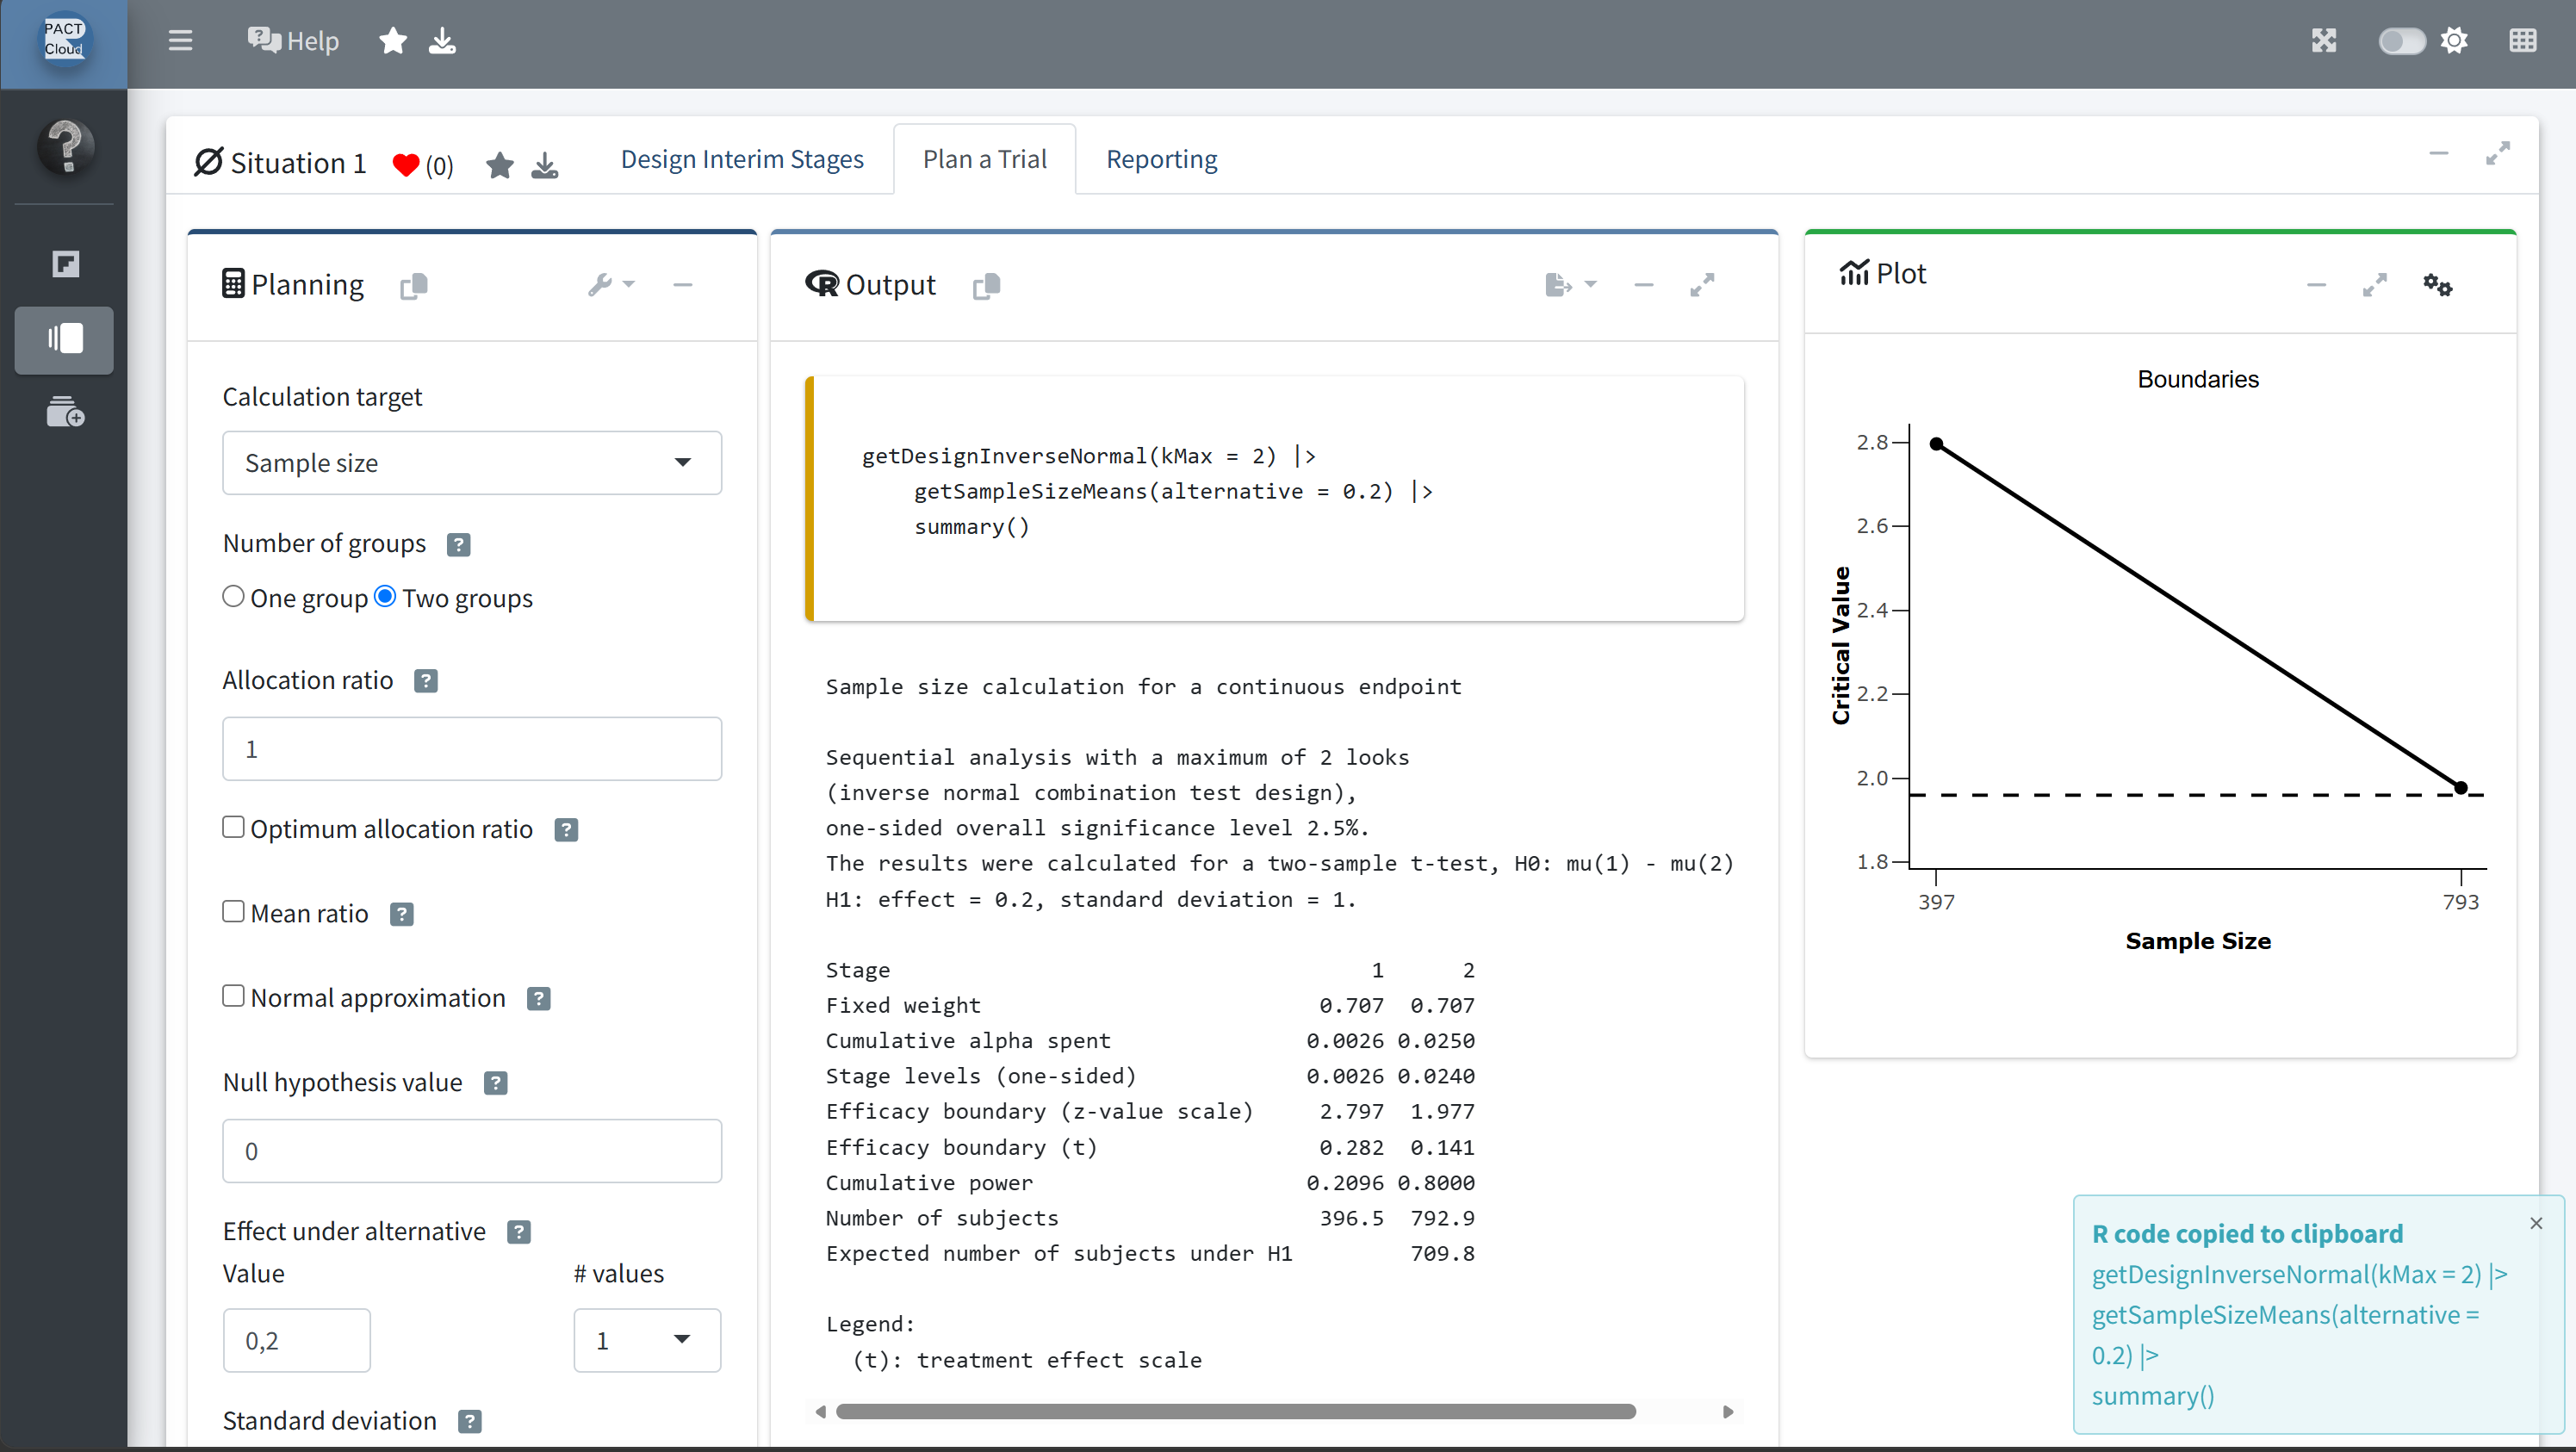
Task: Show help for Null hypothesis value
Action: tap(496, 1083)
